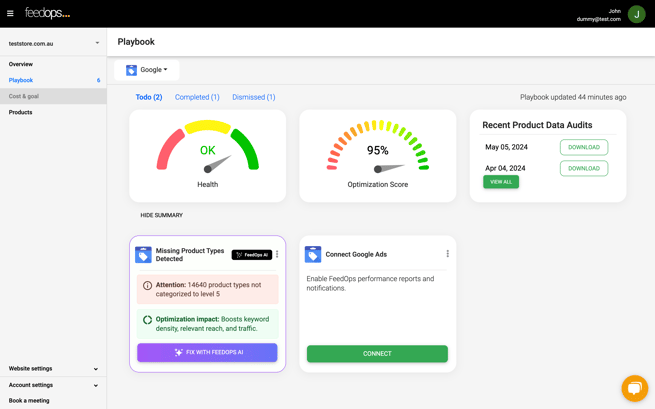The width and height of the screenshot is (655, 409).
Task: Click the Playbook page heading
Action: click(x=136, y=42)
